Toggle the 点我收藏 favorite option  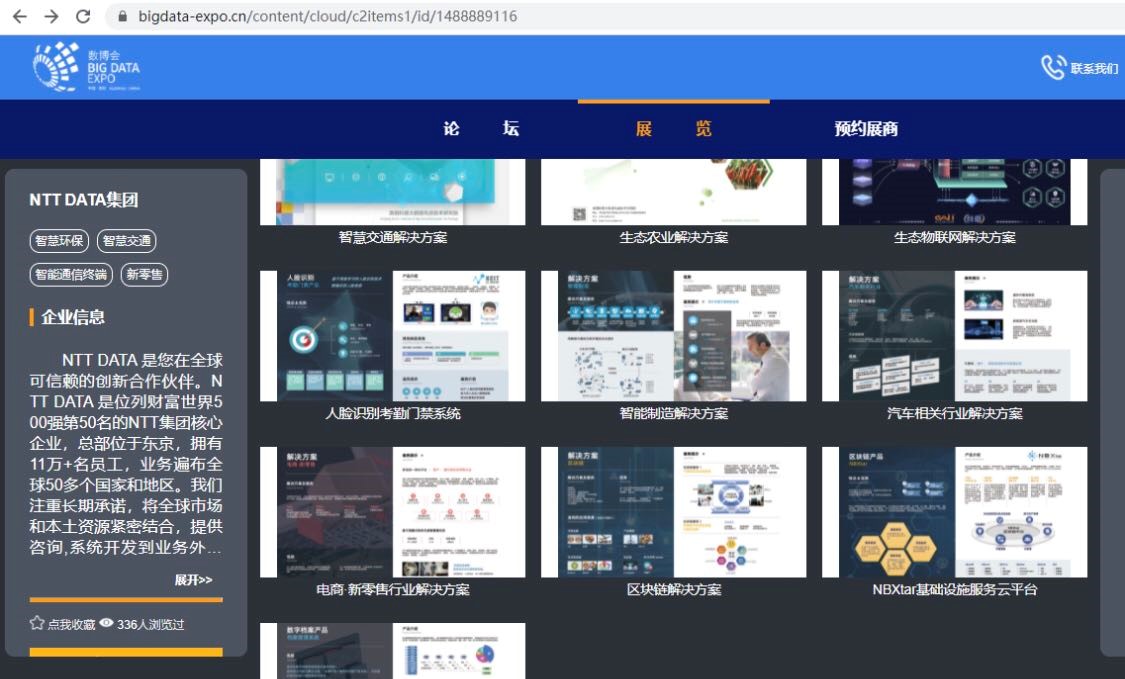(x=70, y=624)
